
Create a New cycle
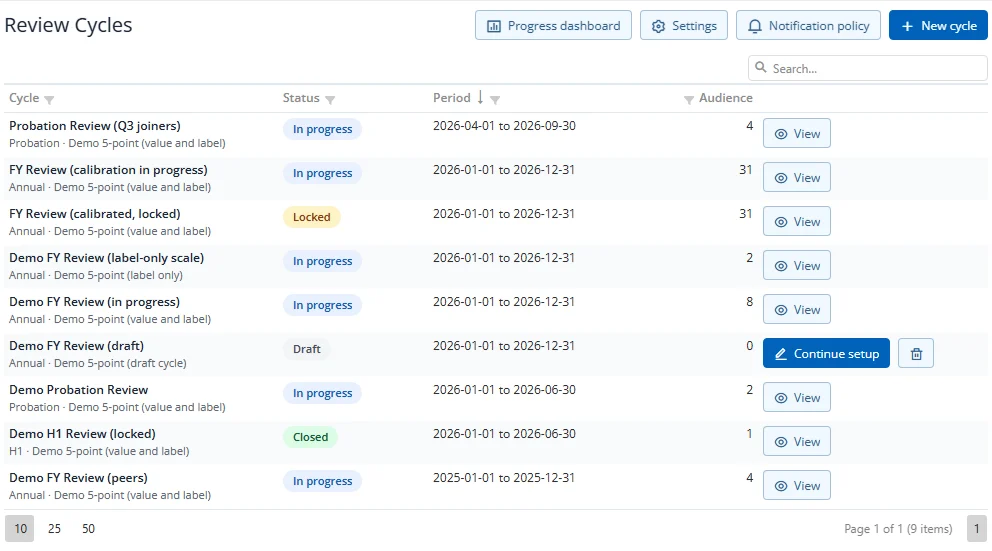938,25
